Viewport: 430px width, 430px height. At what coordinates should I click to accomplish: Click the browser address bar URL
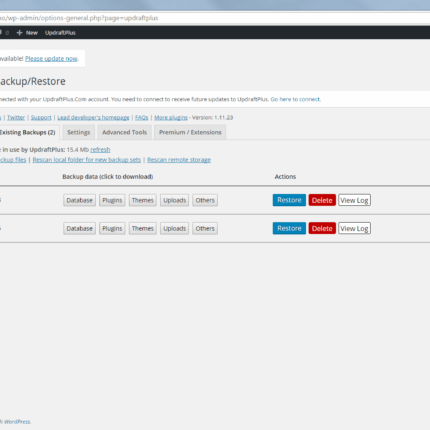[x=80, y=18]
